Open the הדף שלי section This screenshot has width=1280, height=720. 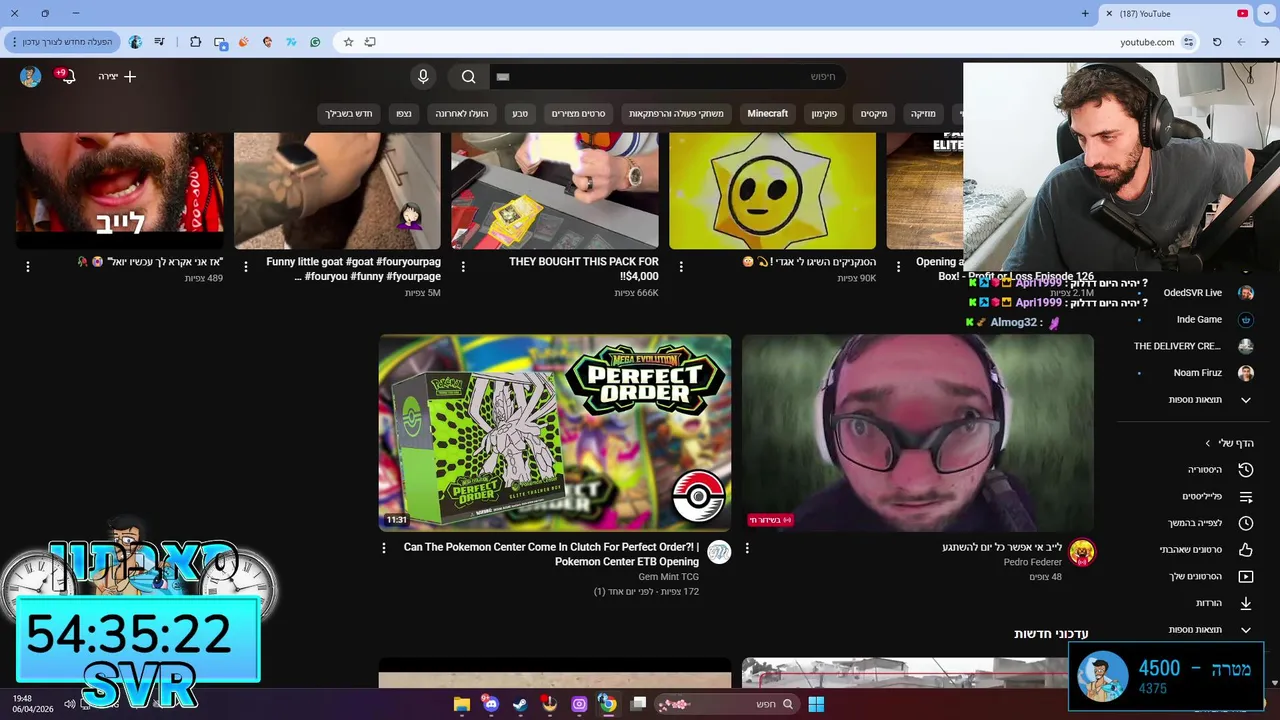1229,443
